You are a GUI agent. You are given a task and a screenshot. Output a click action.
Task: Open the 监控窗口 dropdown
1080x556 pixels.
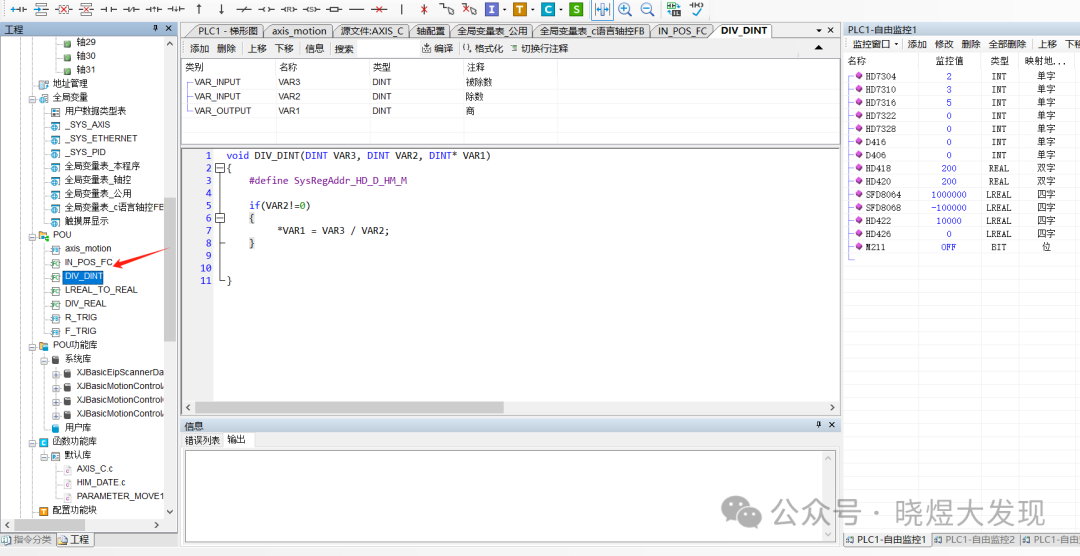click(x=875, y=43)
